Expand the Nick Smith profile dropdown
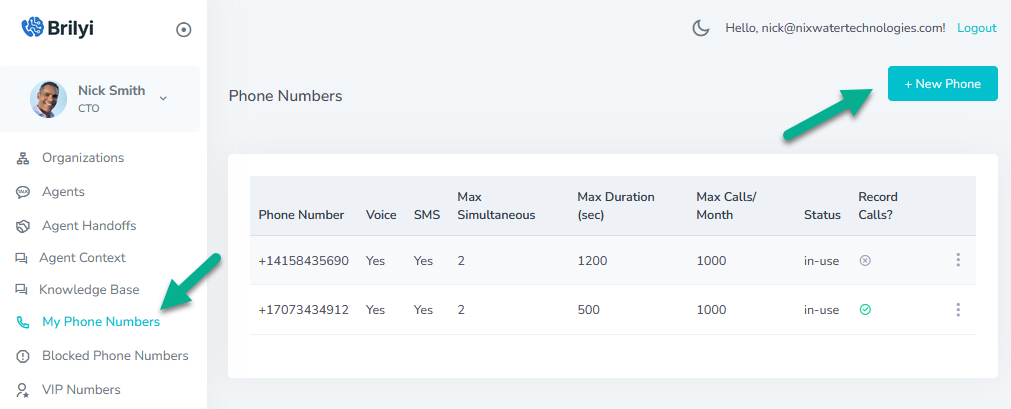The width and height of the screenshot is (1011, 409). tap(163, 98)
